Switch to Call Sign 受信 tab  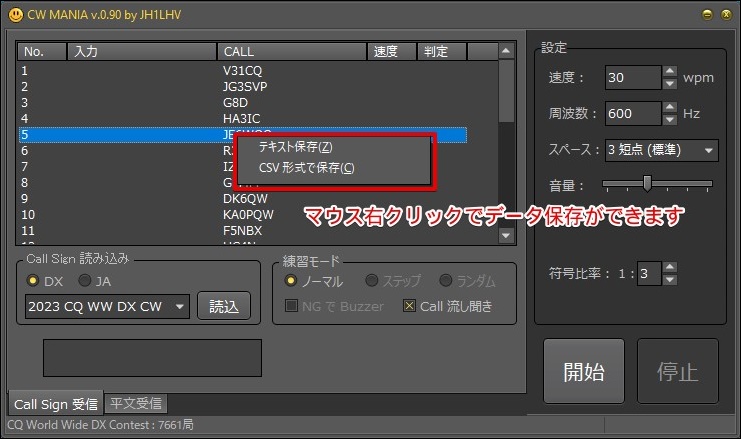56,405
